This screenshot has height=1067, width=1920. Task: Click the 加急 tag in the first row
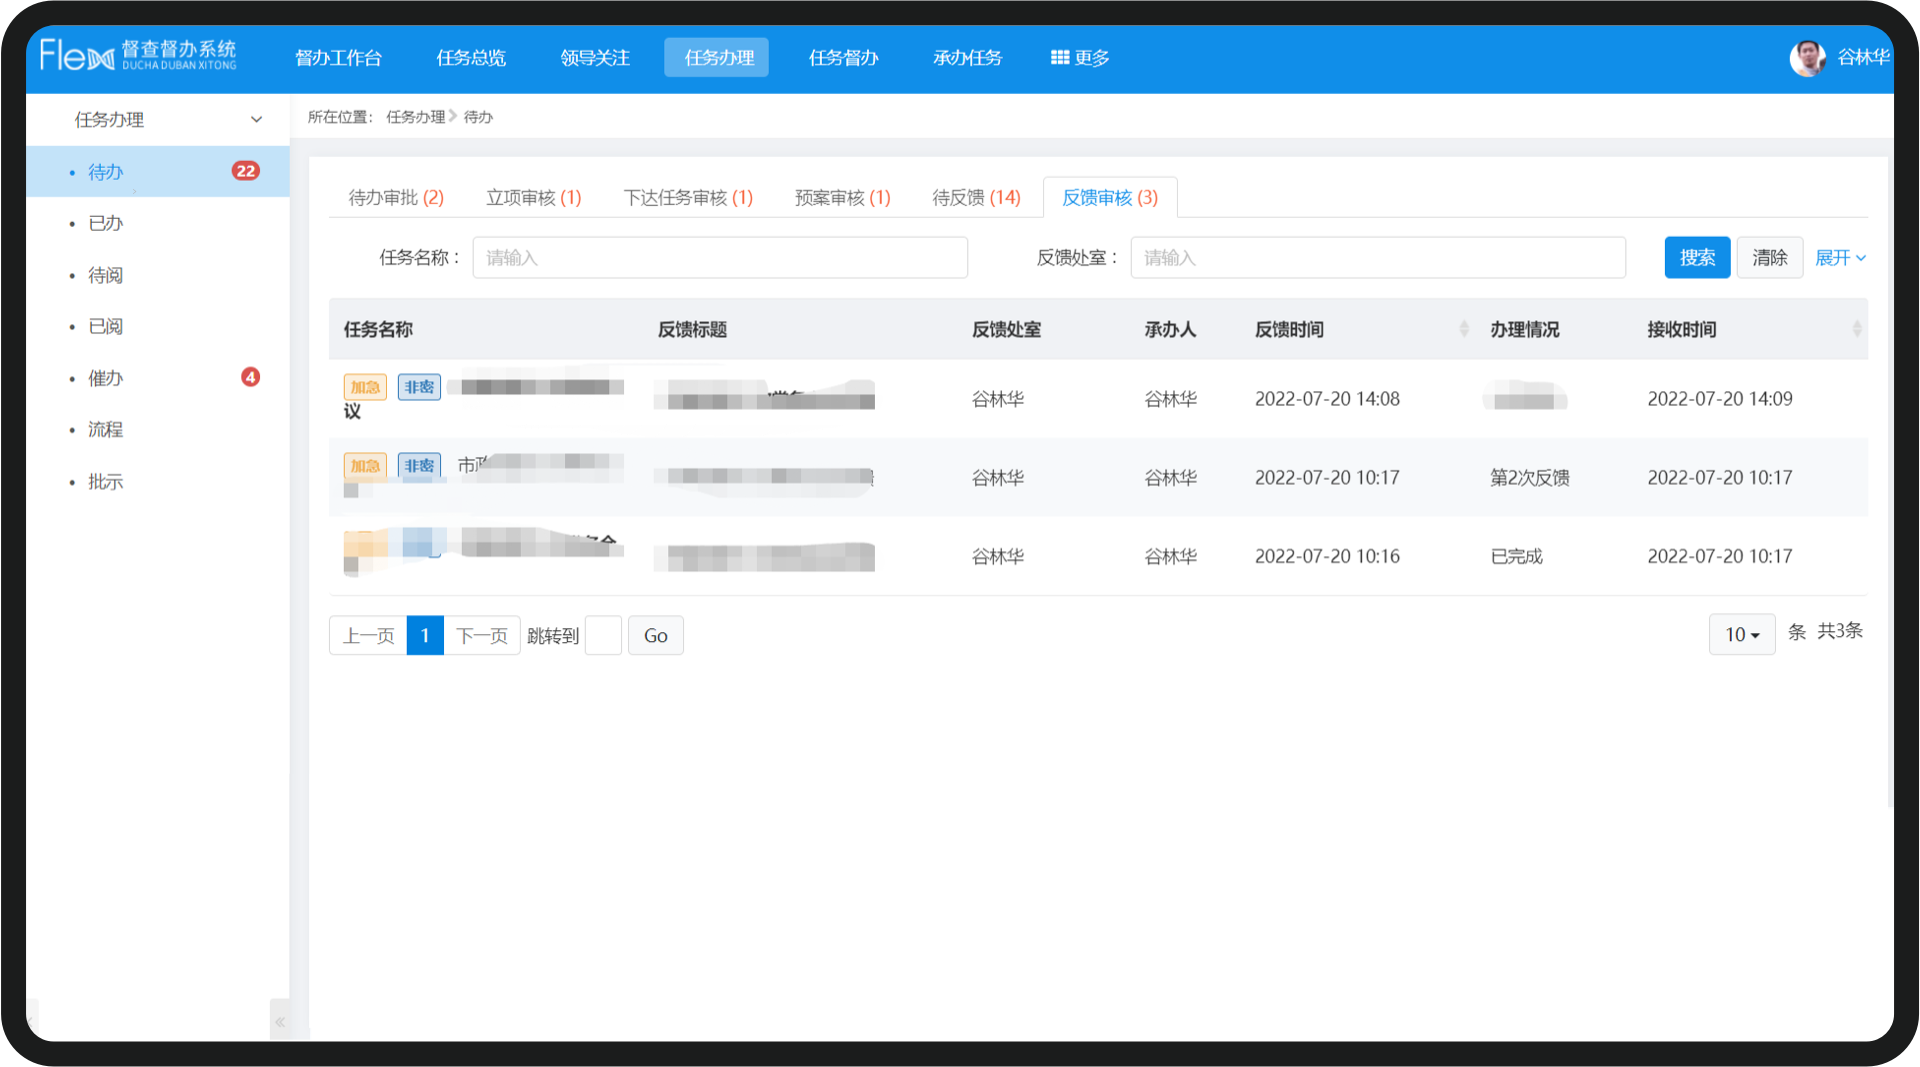click(x=365, y=387)
